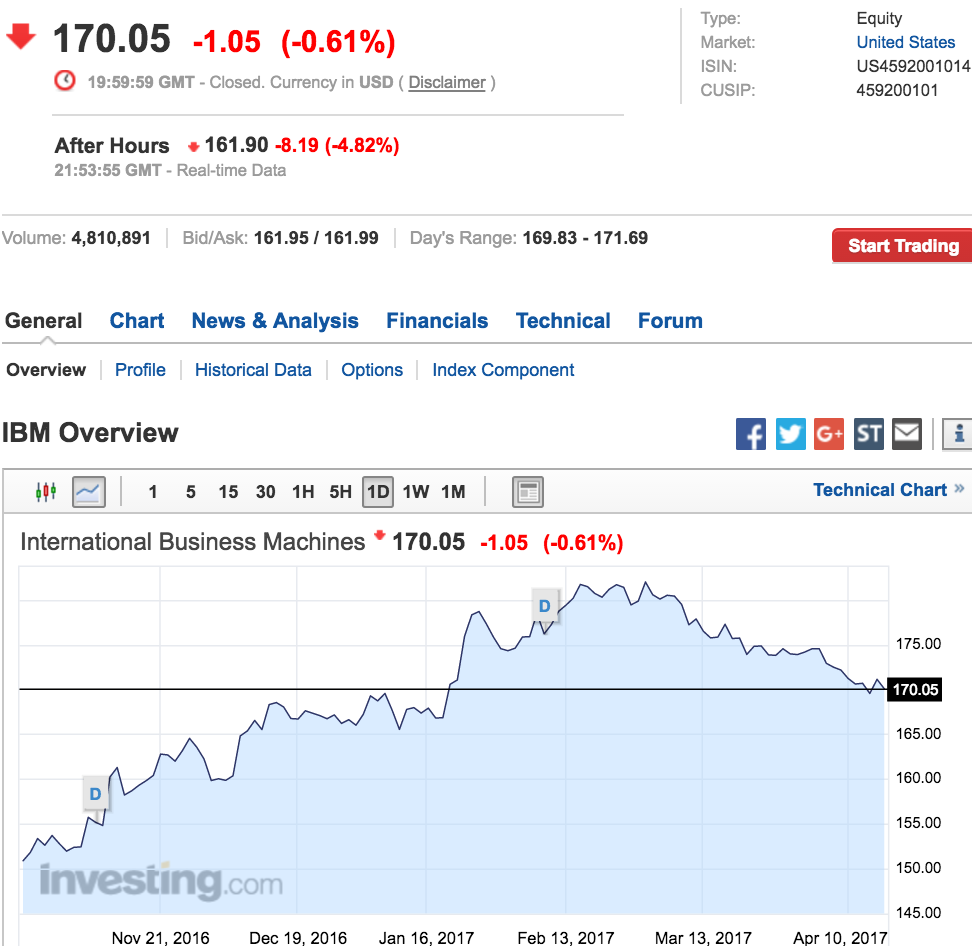Follow the United States market link
The image size is (972, 946).
pos(906,42)
